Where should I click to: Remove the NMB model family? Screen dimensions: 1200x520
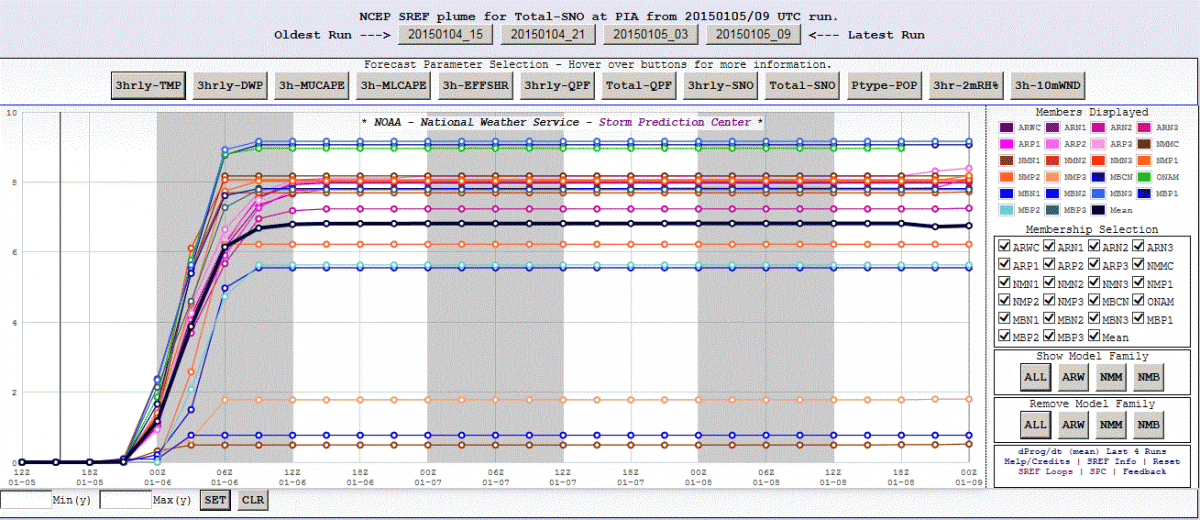(x=1150, y=425)
